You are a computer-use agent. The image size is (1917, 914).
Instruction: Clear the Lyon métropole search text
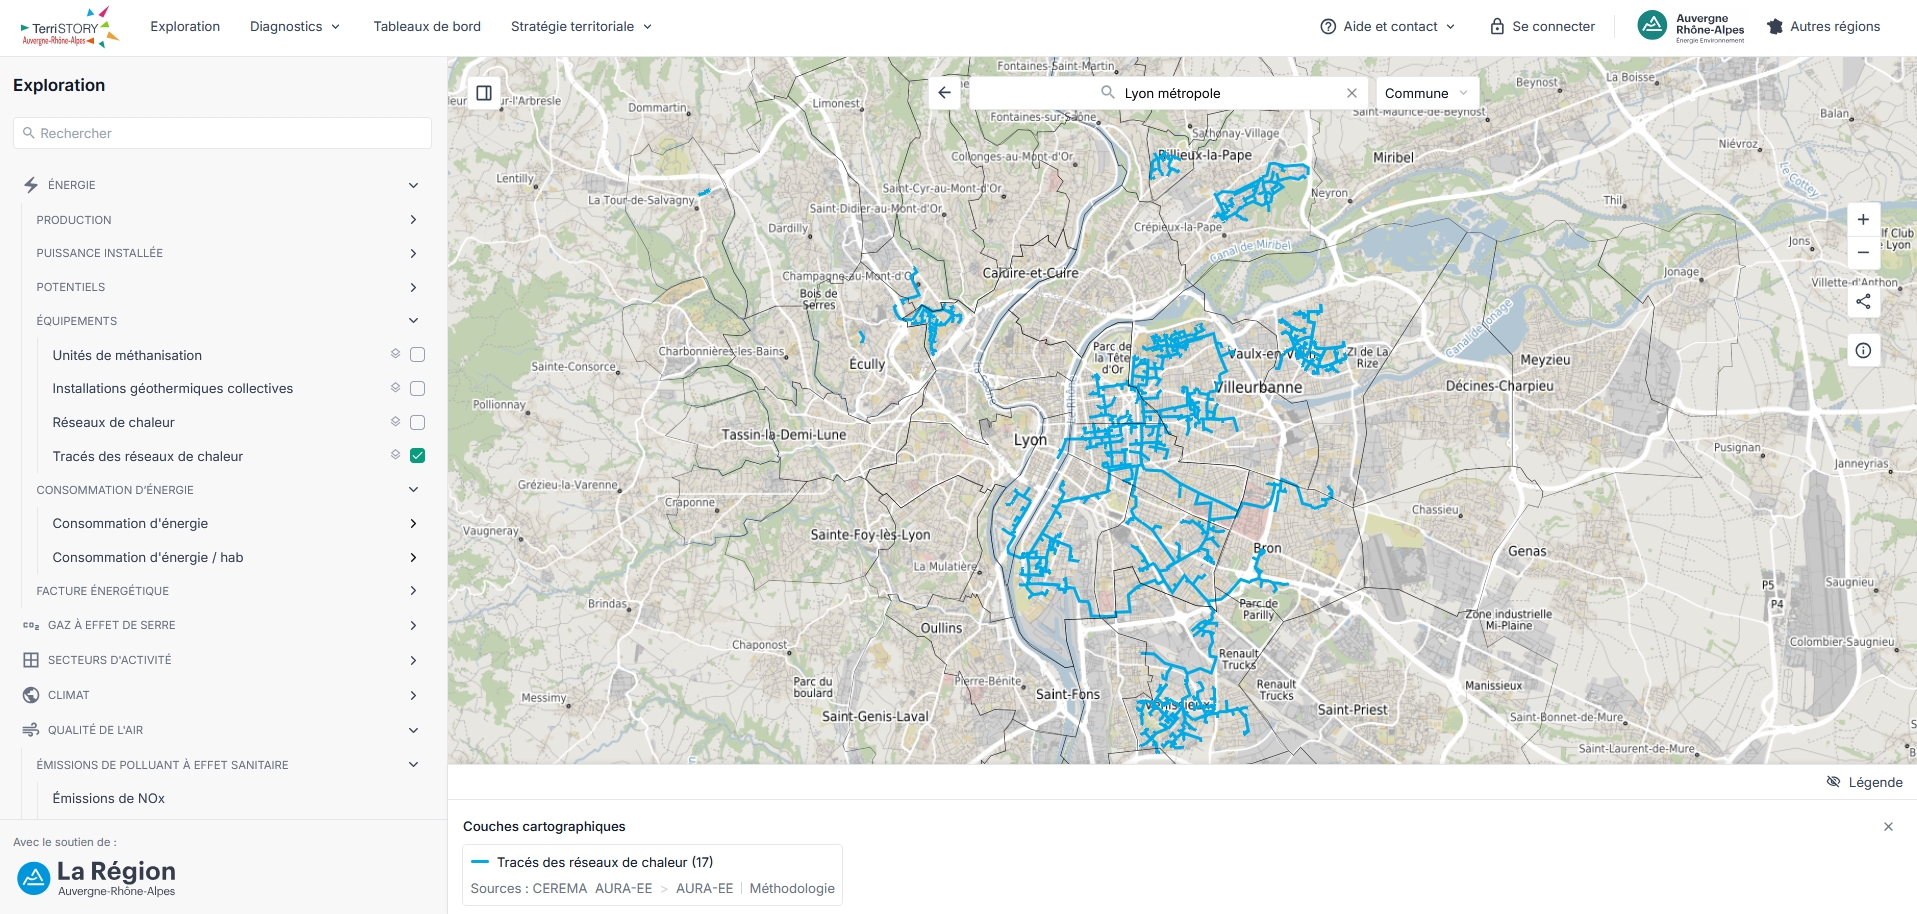point(1352,93)
